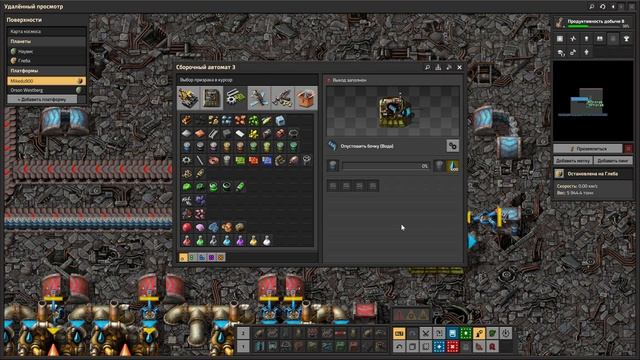Click the minimap preview thumbnail
Screen dimensions: 640x360
593,101
